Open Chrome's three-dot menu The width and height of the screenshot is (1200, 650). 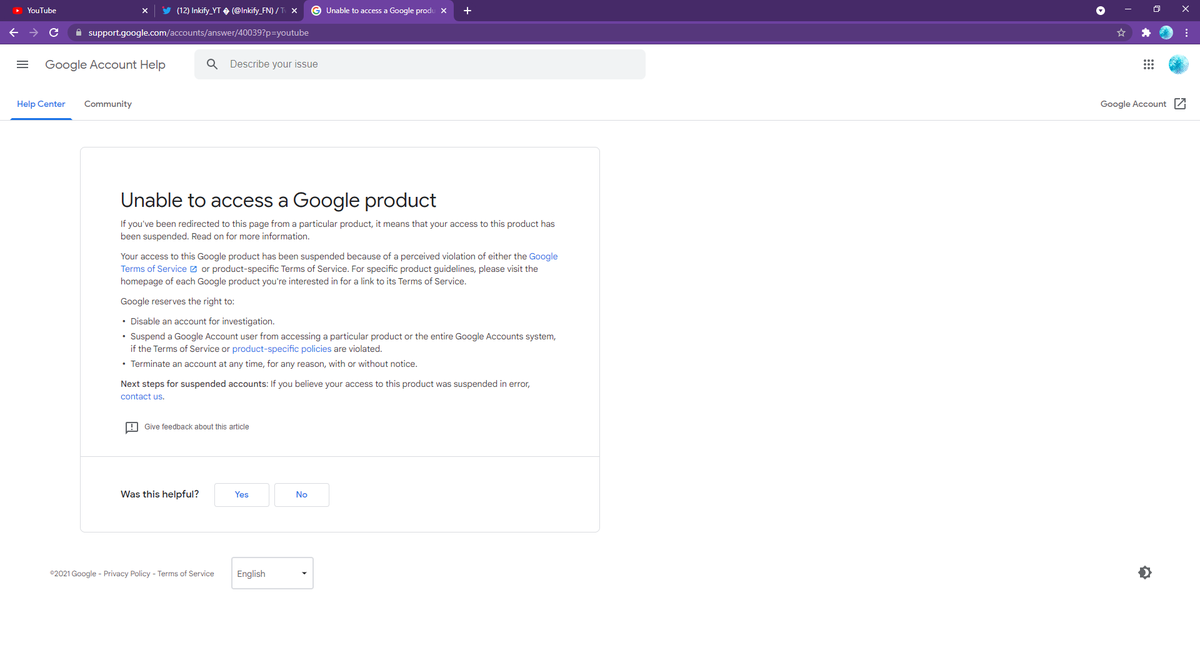(1185, 32)
